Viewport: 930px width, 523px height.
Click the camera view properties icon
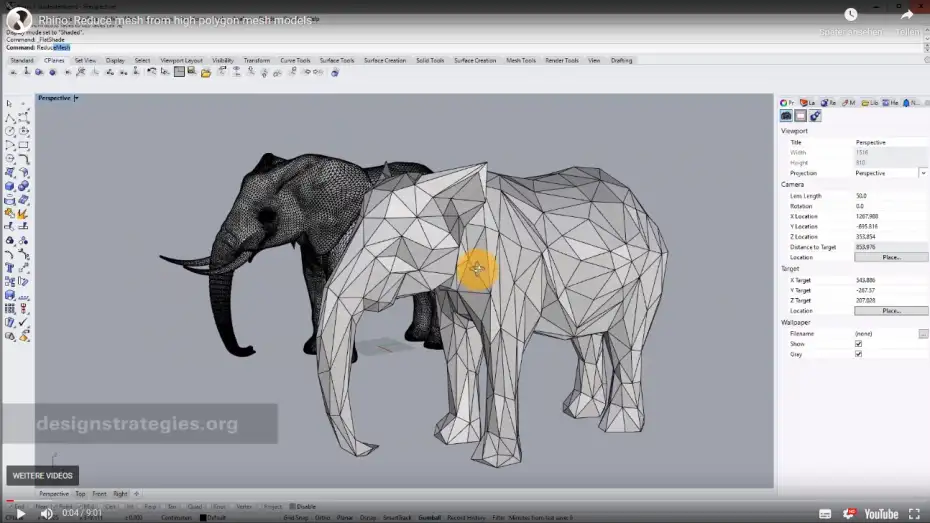[786, 116]
